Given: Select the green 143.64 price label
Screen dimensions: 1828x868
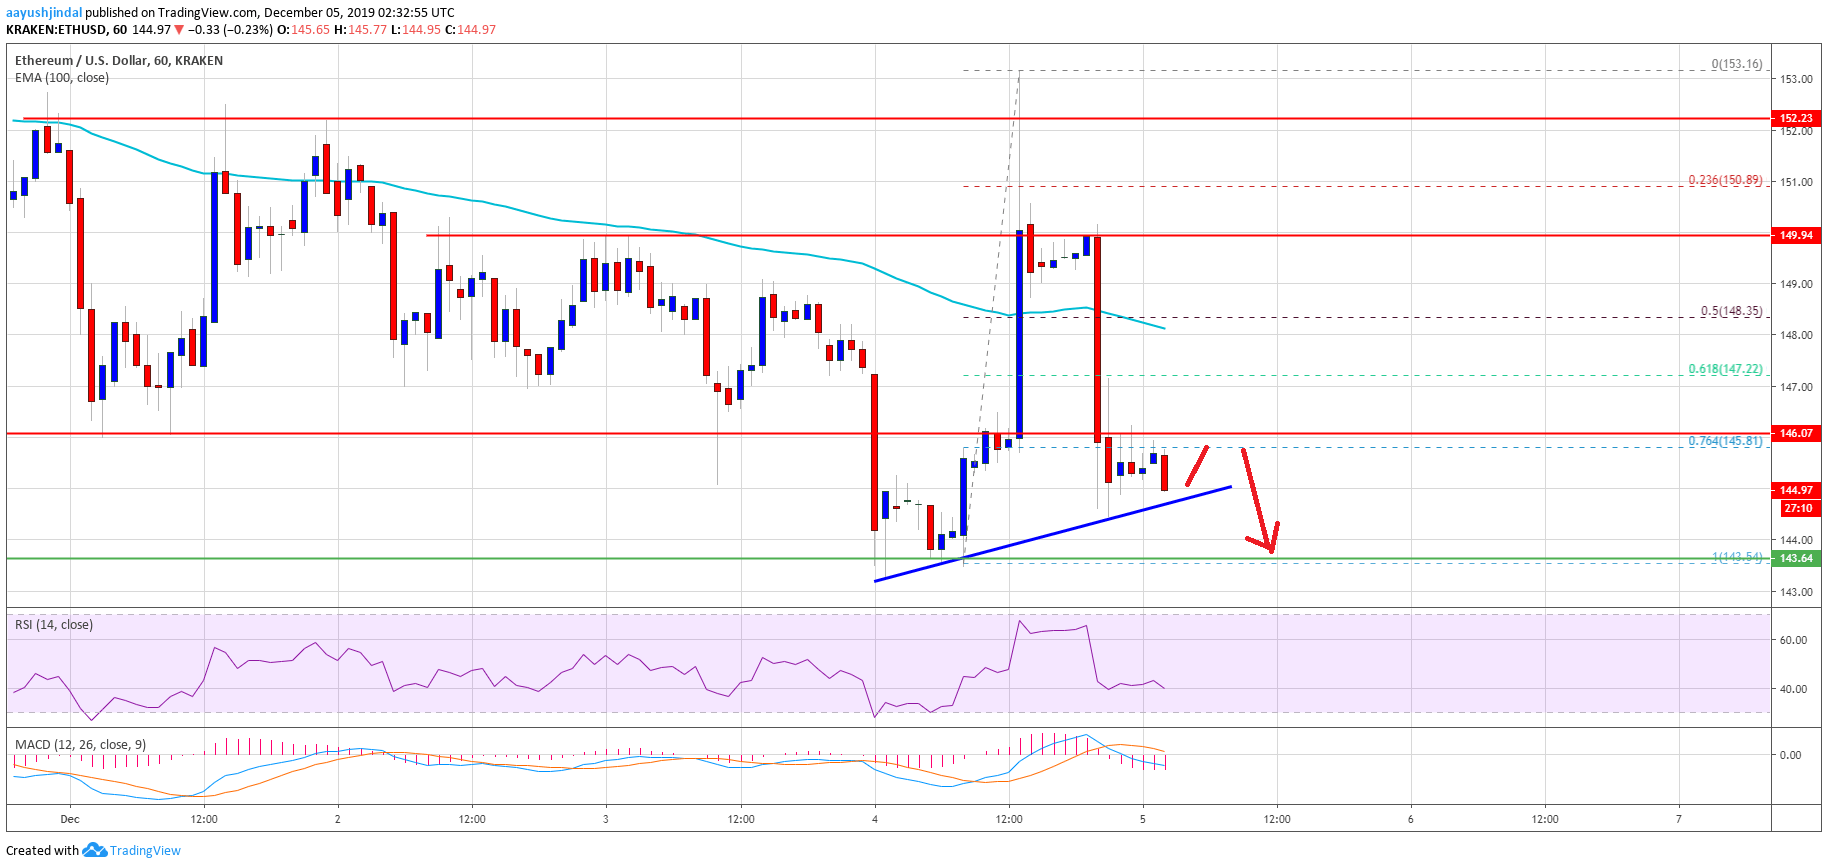Looking at the screenshot, I should [1796, 558].
